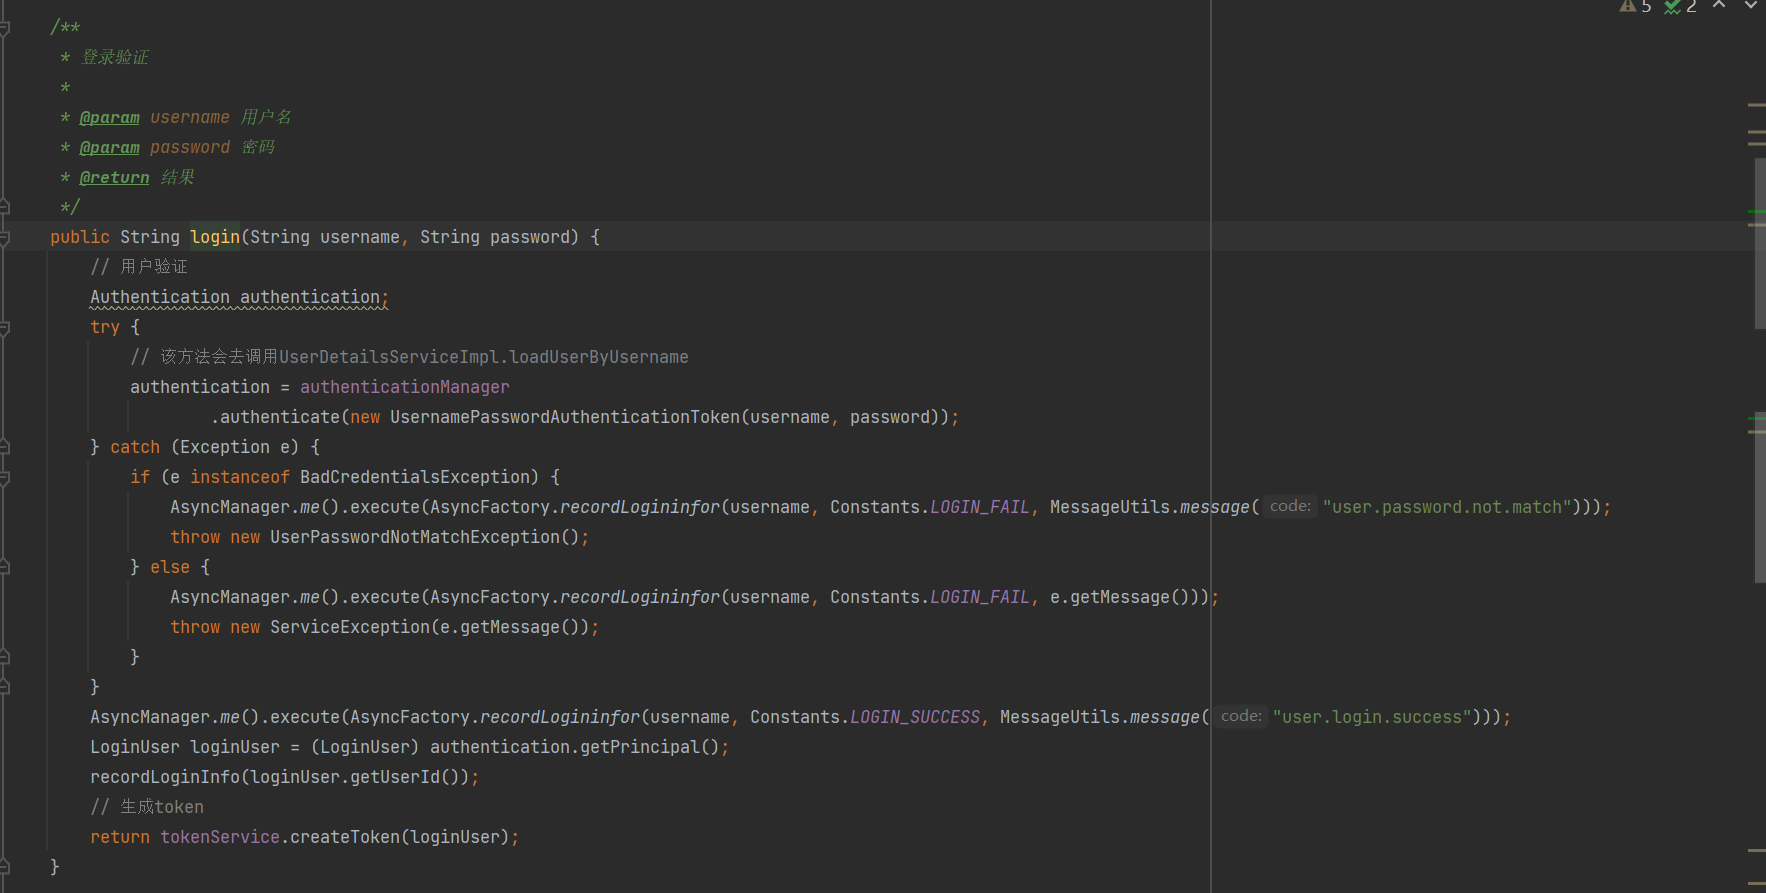The height and width of the screenshot is (893, 1766).
Task: Click the "user.password.not.match" string literal
Action: [x=1446, y=507]
